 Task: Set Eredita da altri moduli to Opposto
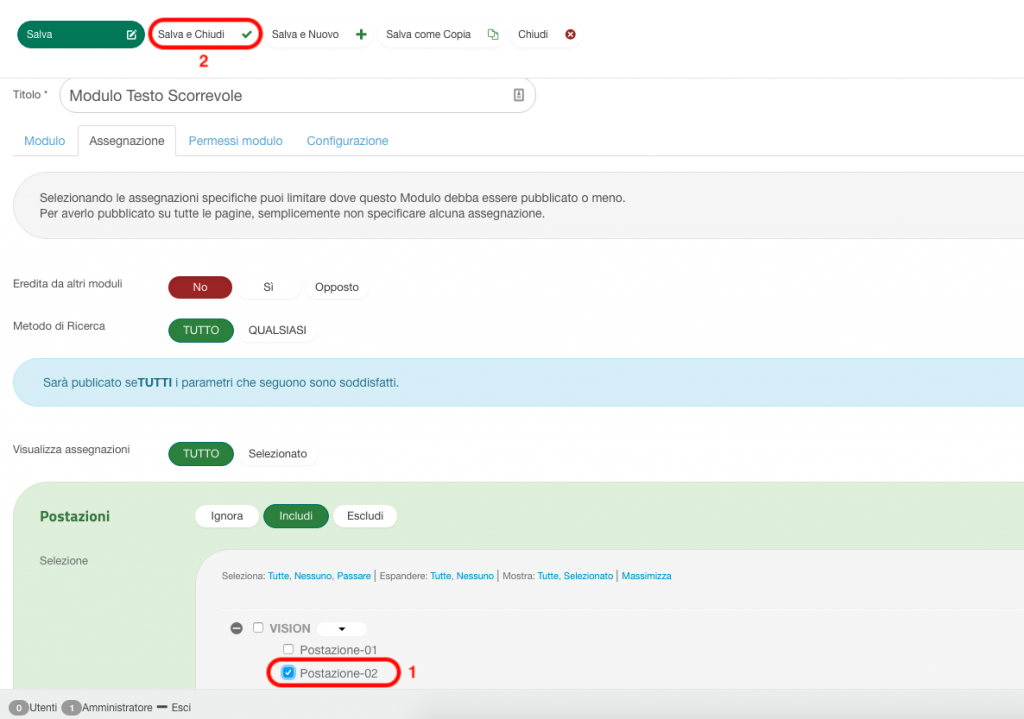[x=337, y=287]
